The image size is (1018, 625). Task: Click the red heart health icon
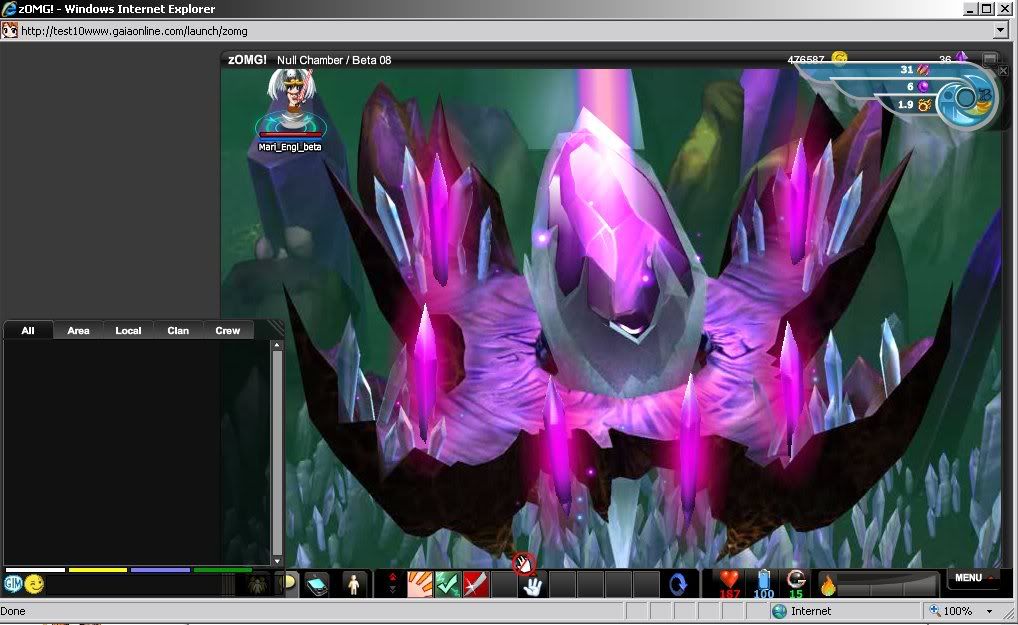(729, 579)
